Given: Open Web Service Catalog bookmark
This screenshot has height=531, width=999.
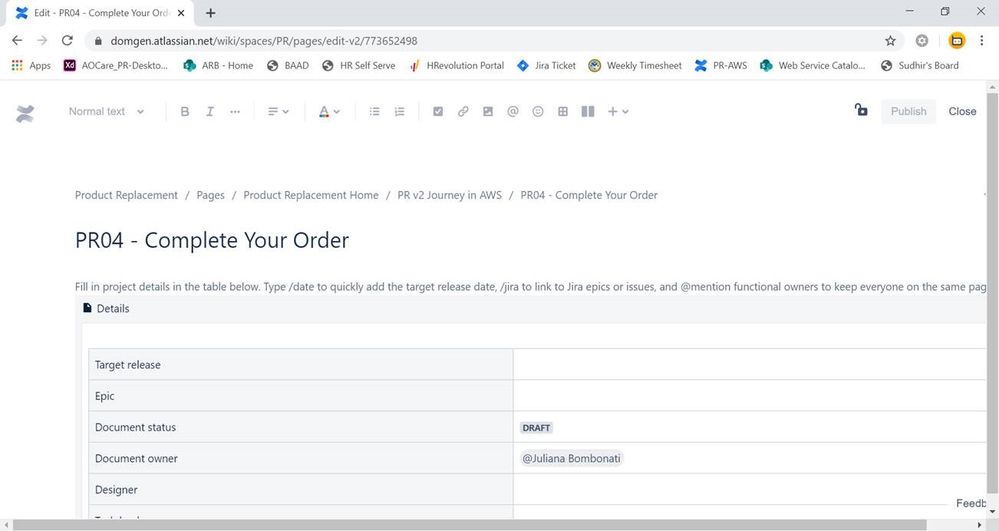Looking at the screenshot, I should tap(812, 65).
